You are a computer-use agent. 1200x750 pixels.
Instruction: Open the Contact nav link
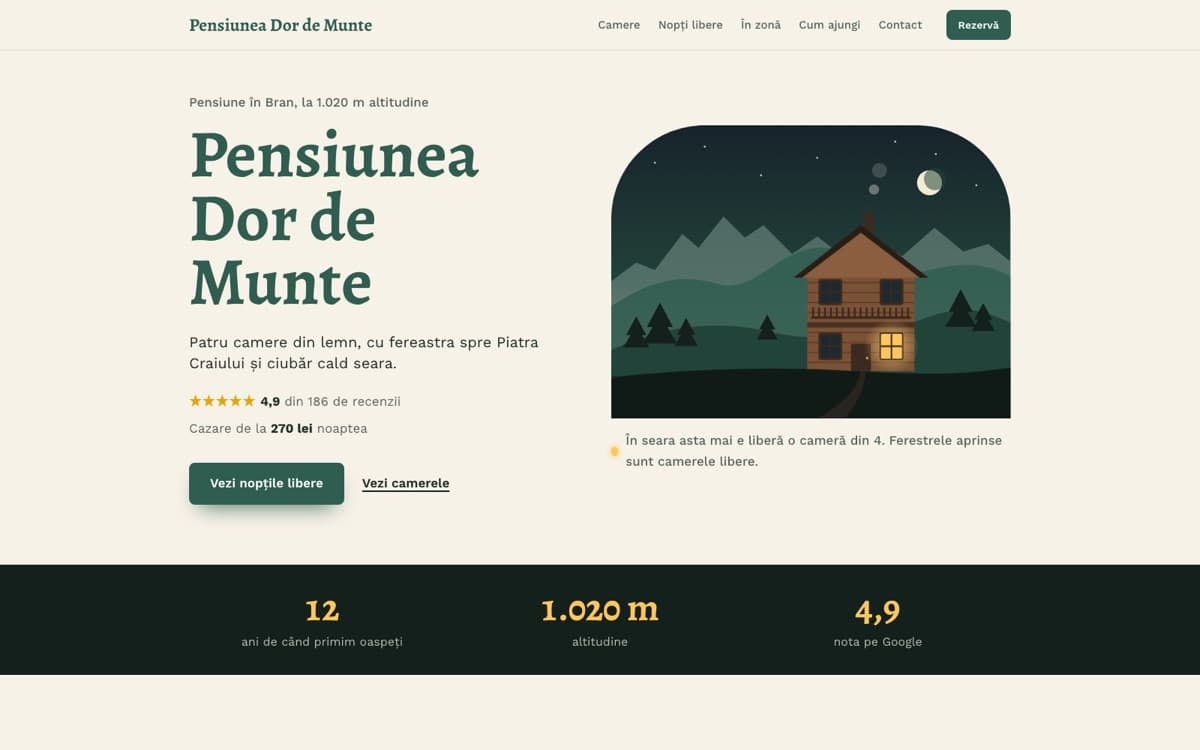(x=900, y=25)
